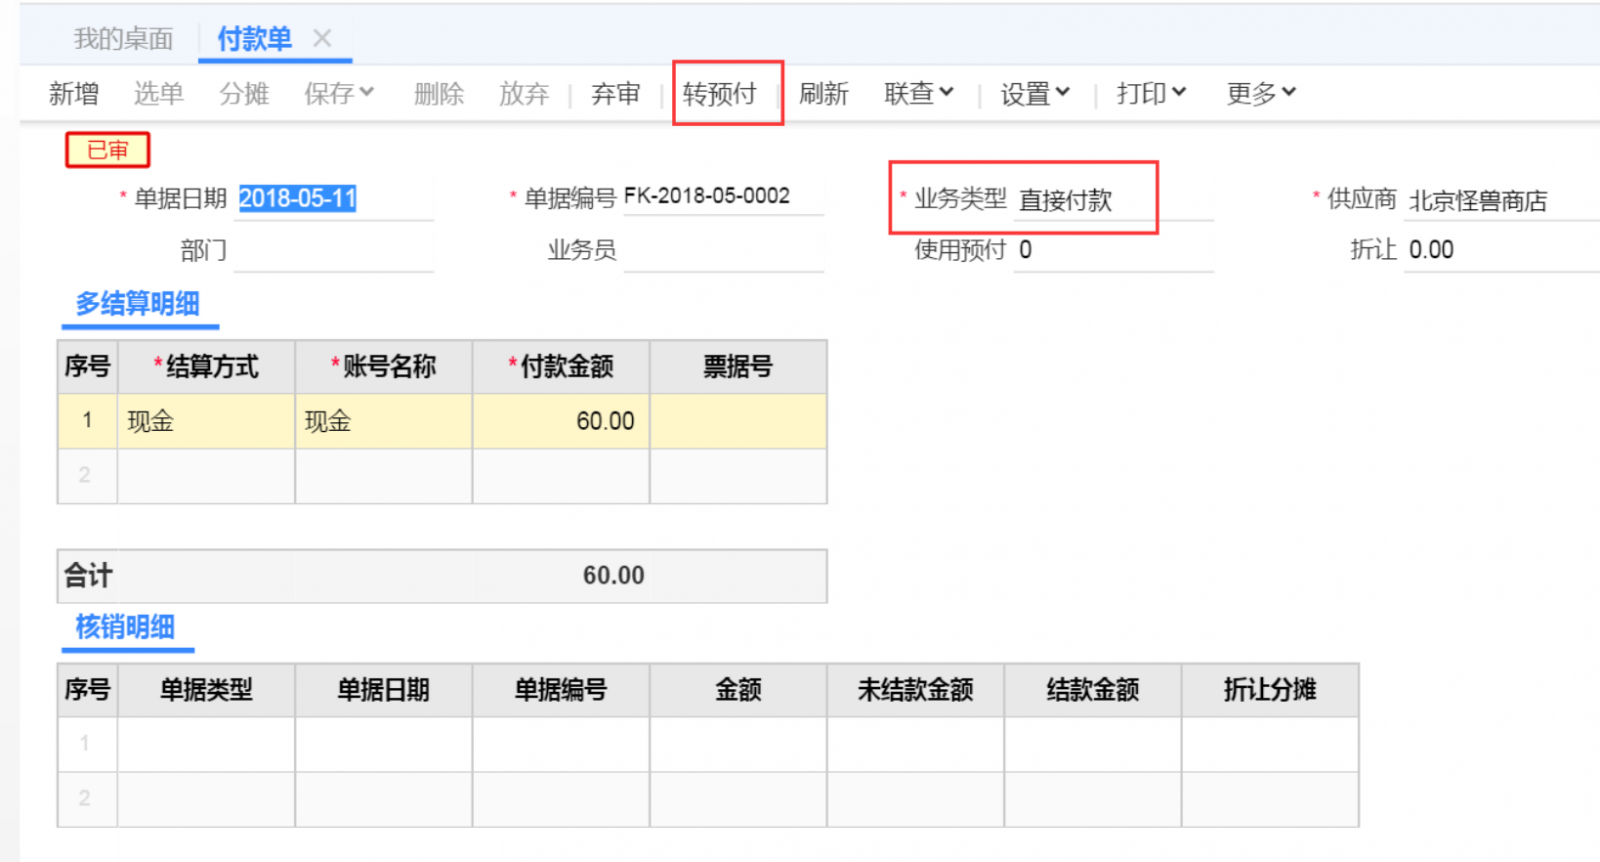
Task: Click the 单据日期 column header in 核销明细
Action: (383, 690)
